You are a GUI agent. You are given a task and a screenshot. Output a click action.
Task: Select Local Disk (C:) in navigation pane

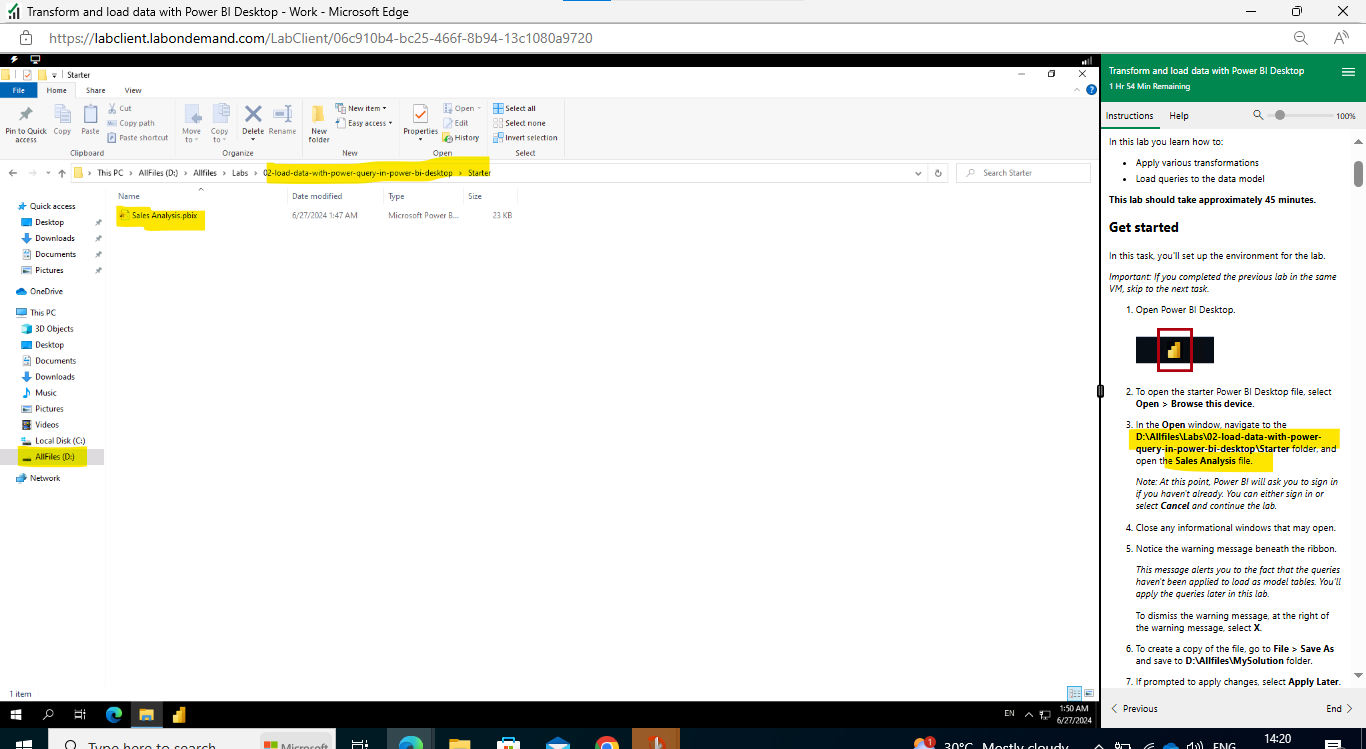click(60, 441)
